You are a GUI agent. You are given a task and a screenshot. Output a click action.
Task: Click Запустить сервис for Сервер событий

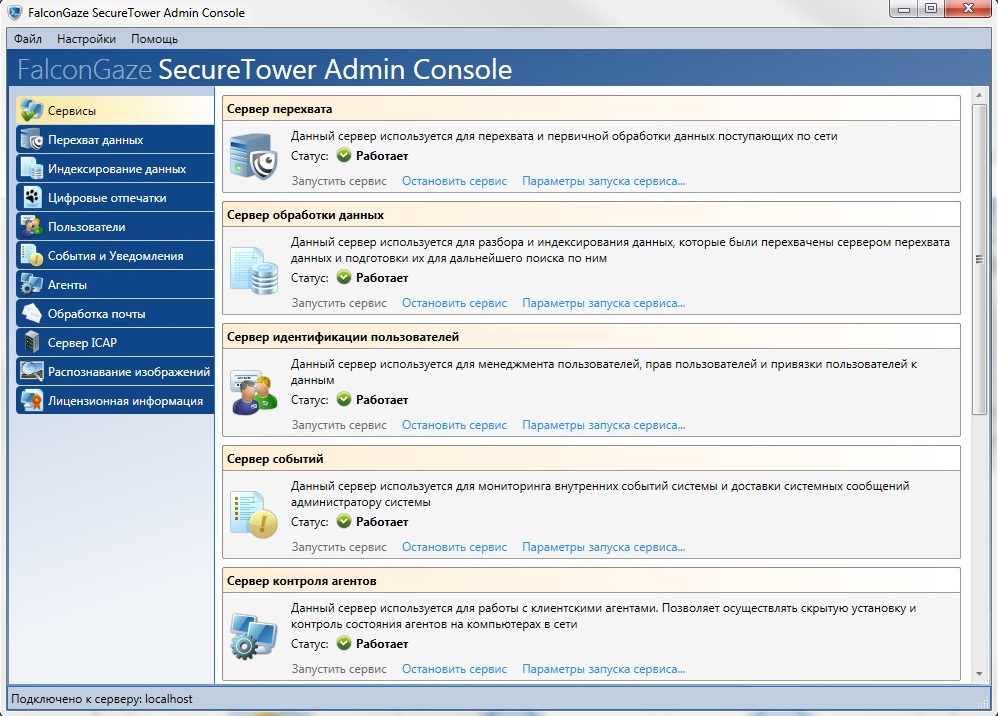pos(339,547)
